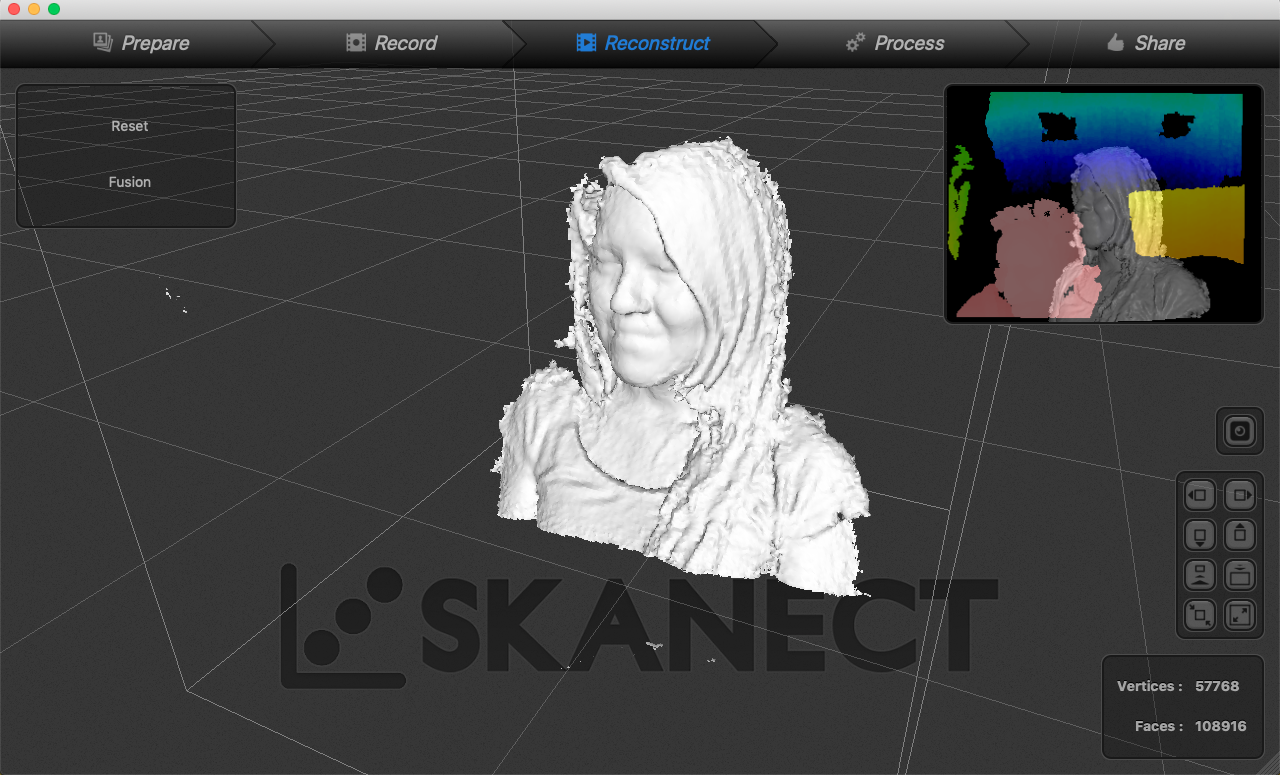The width and height of the screenshot is (1280, 775).
Task: Click the camera view reset icon
Action: [x=1240, y=431]
